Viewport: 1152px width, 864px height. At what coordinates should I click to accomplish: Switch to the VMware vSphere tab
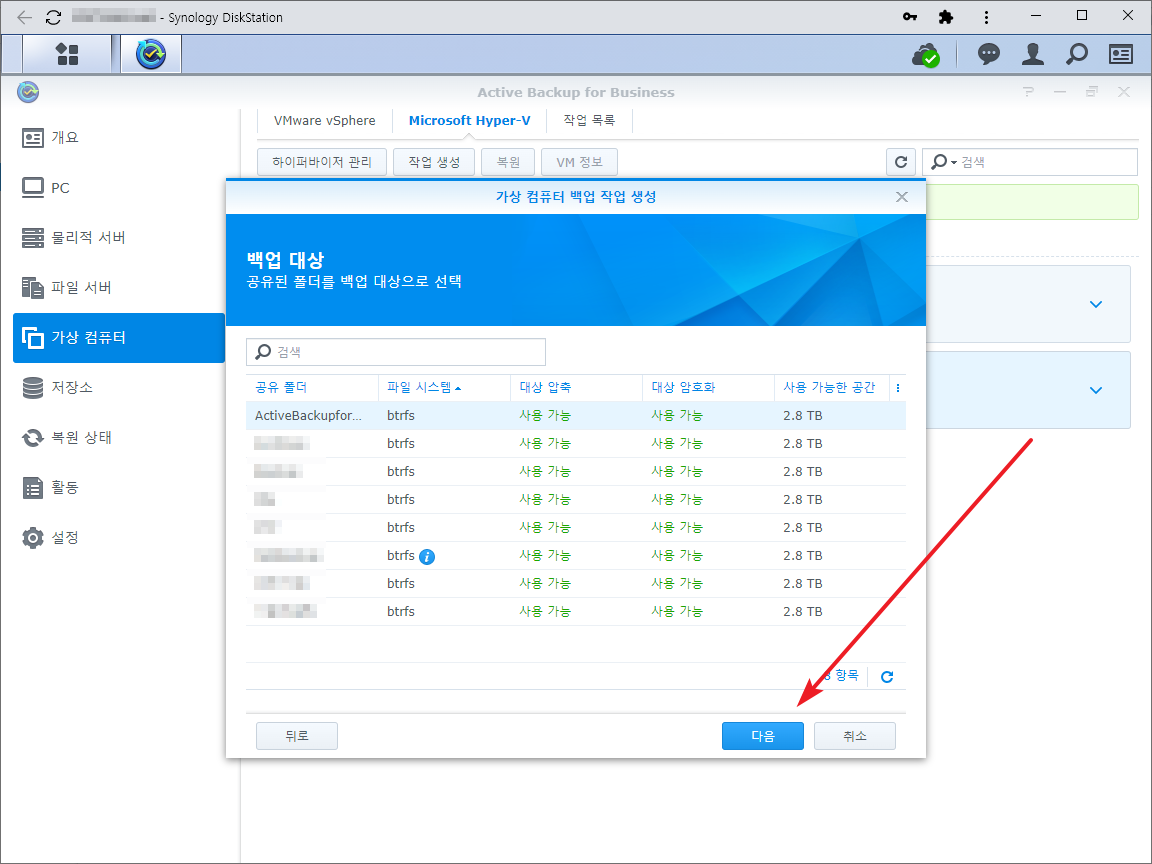(x=324, y=120)
